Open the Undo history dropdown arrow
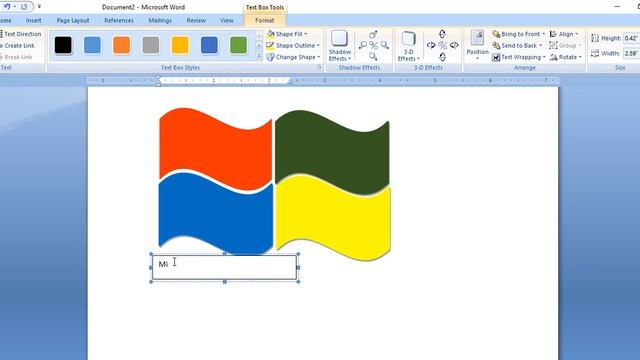Screen dimensions: 640x360 click(x=15, y=7)
